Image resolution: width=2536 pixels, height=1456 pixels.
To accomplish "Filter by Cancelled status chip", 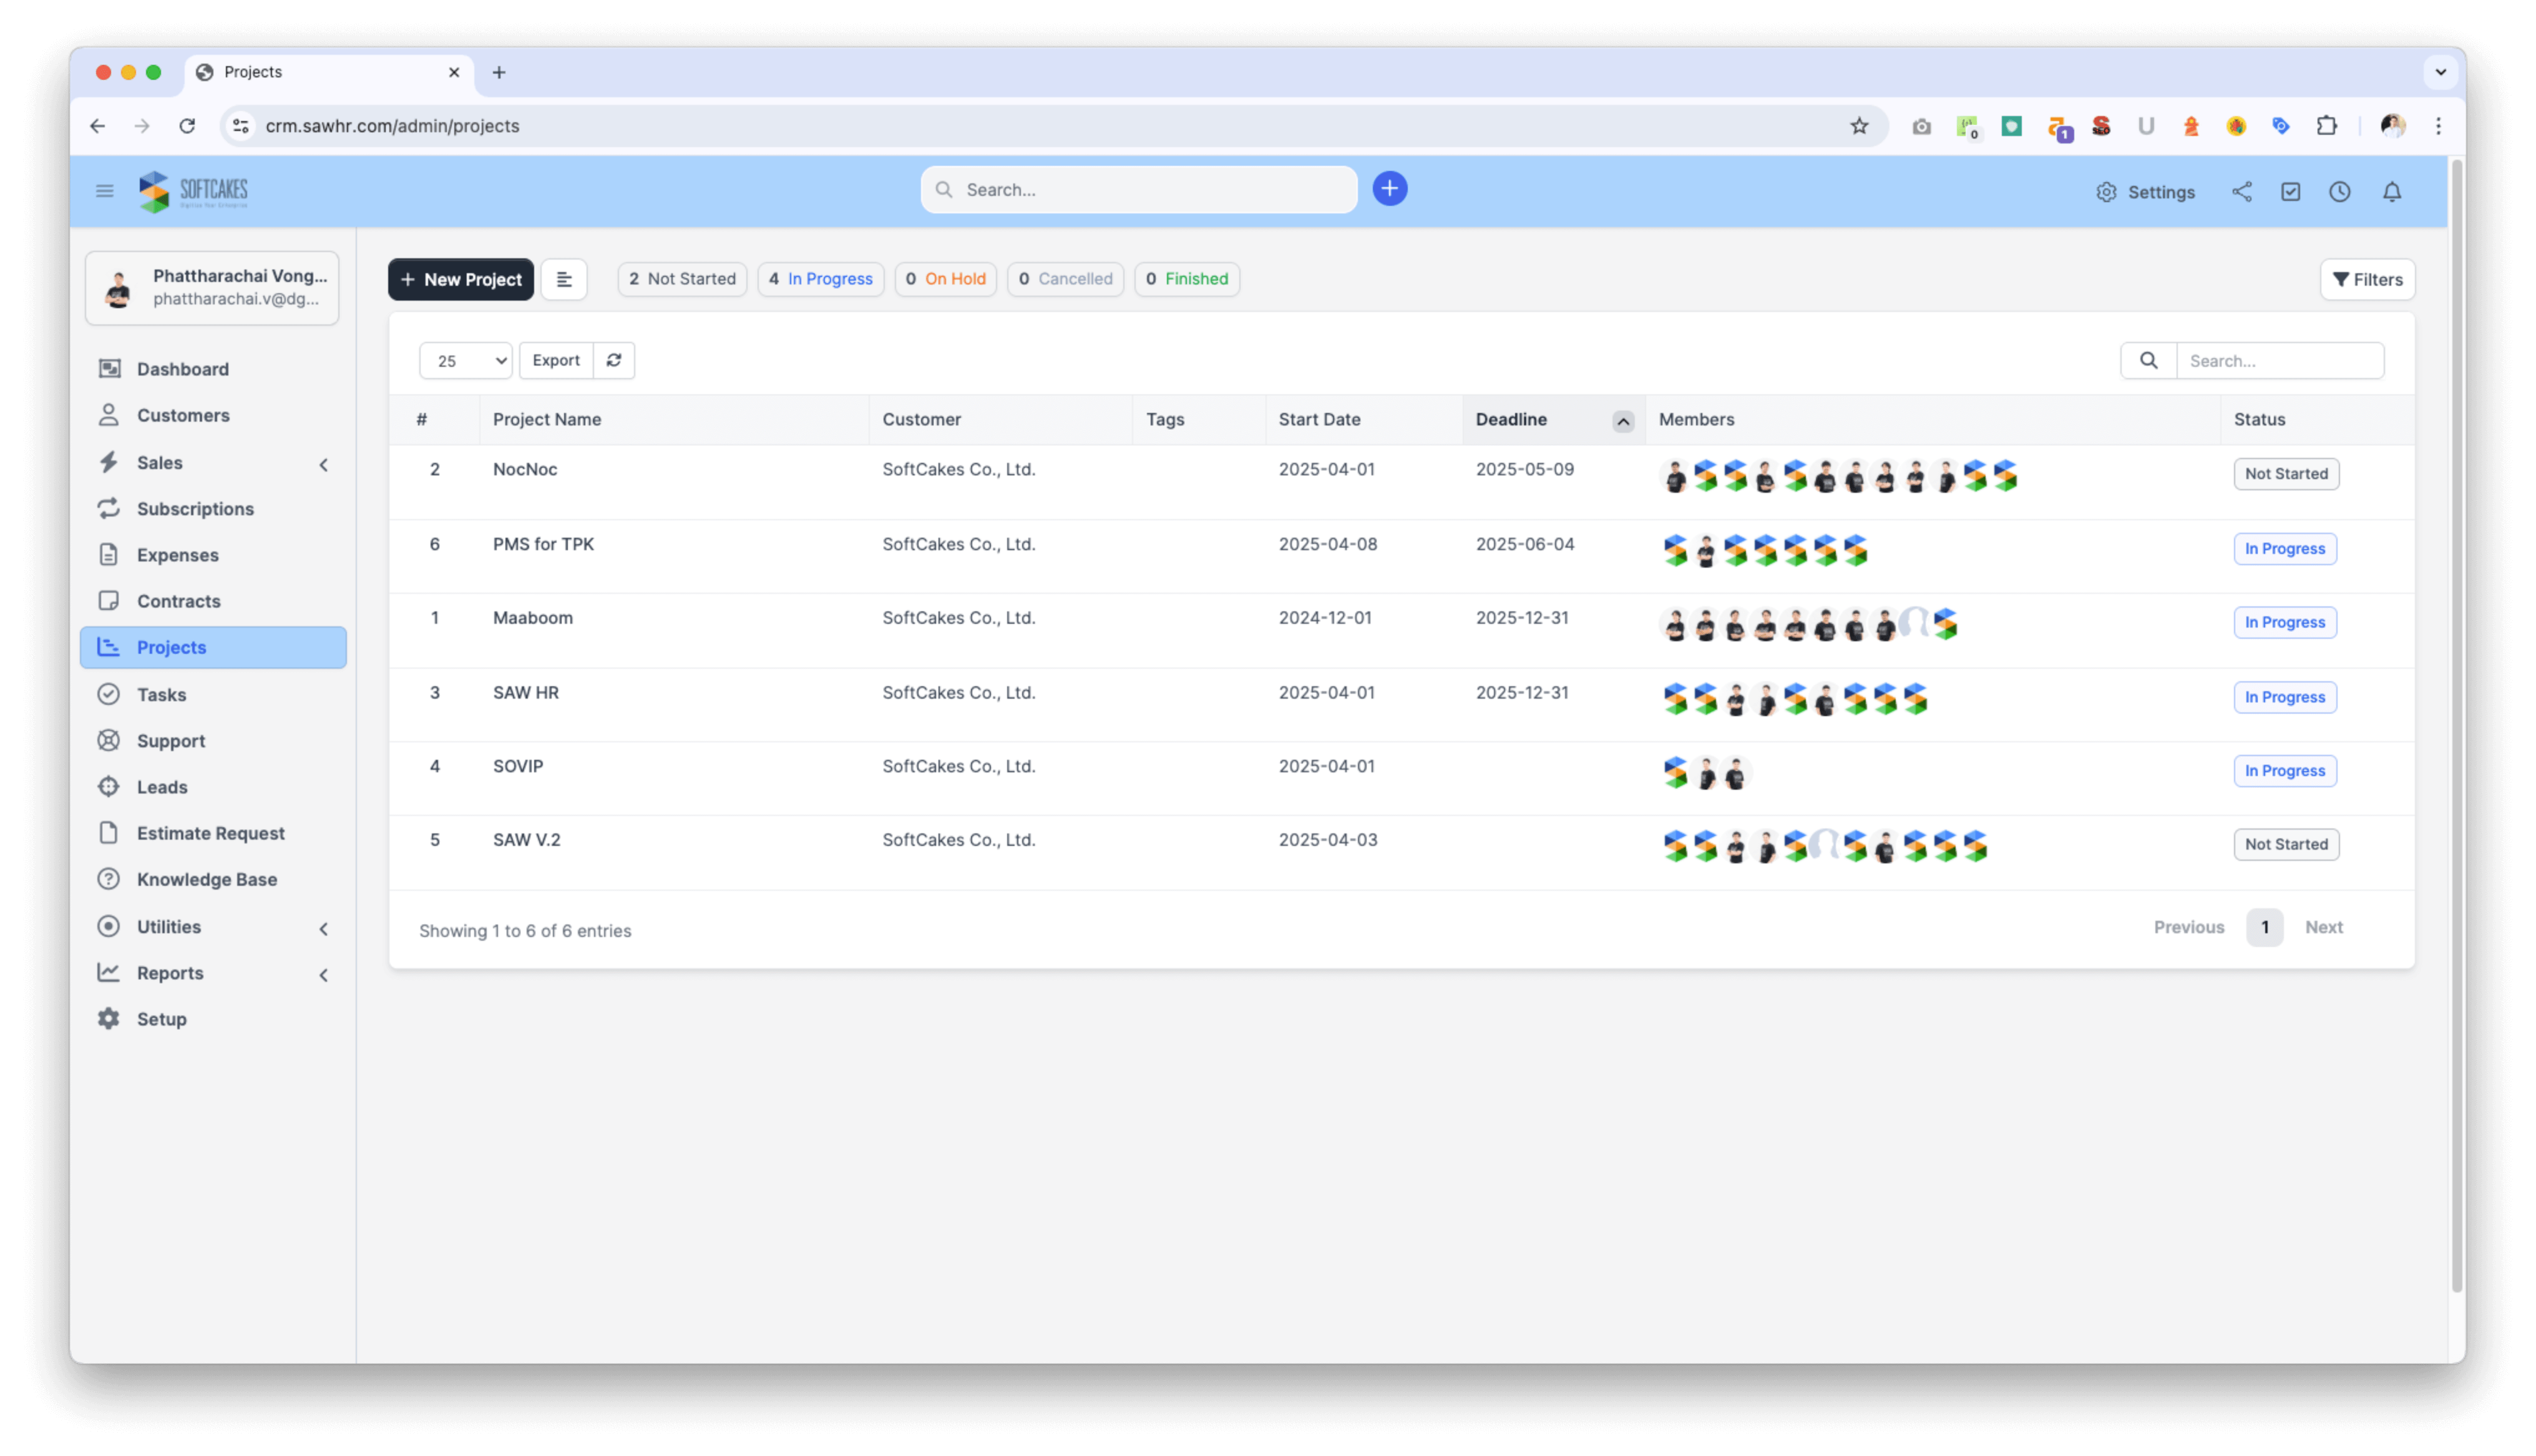I will [1065, 279].
